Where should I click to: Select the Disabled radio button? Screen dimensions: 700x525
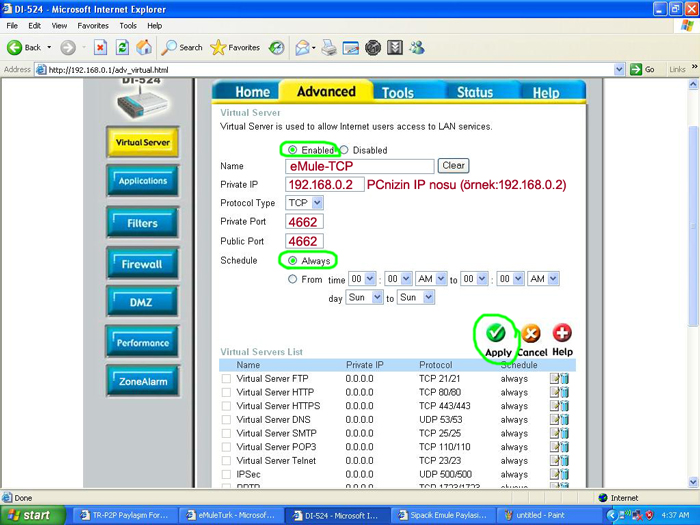click(344, 150)
